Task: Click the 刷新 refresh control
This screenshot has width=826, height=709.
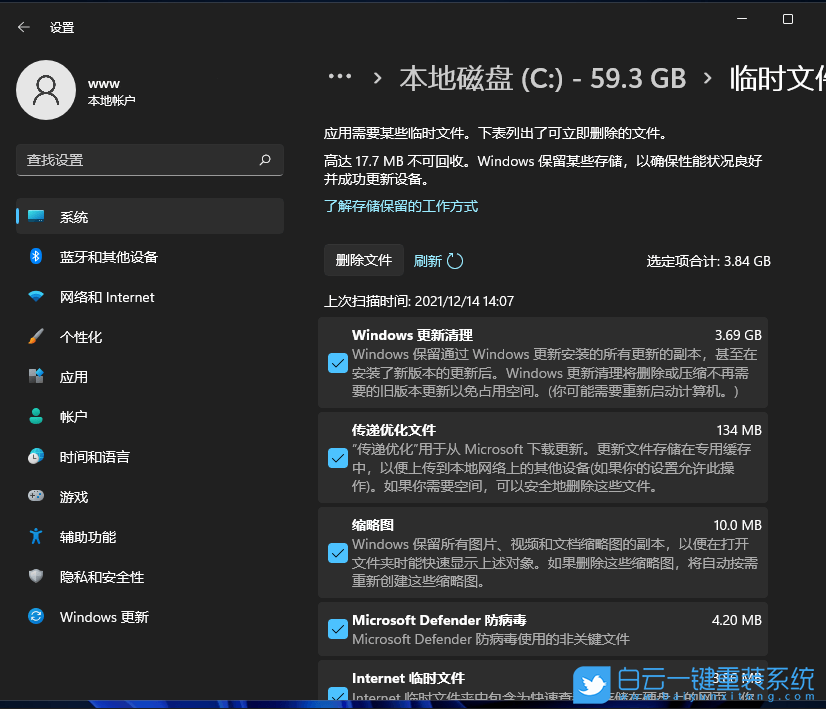Action: 438,260
